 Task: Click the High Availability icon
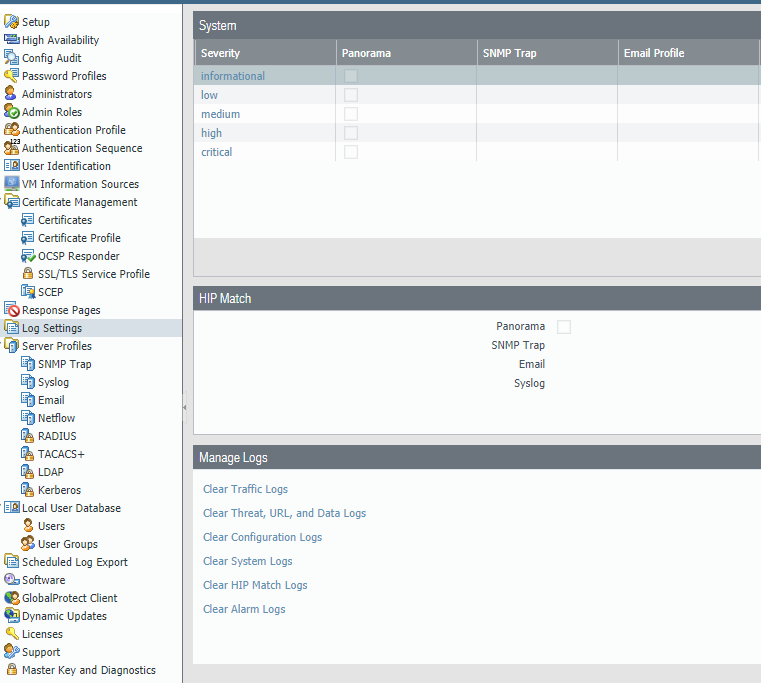[12, 40]
